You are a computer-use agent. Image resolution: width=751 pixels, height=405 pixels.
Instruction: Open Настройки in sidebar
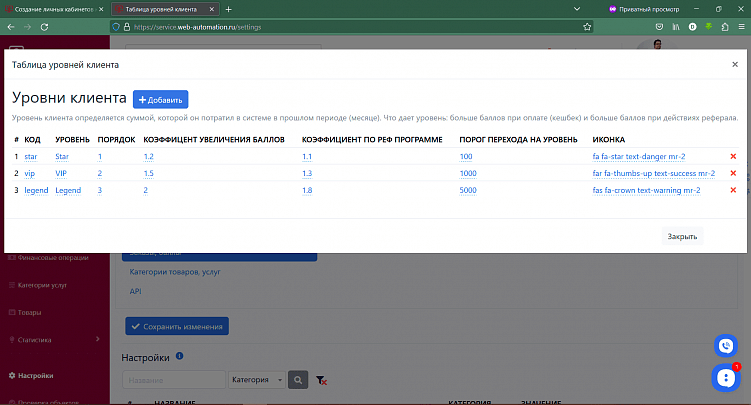(x=31, y=375)
